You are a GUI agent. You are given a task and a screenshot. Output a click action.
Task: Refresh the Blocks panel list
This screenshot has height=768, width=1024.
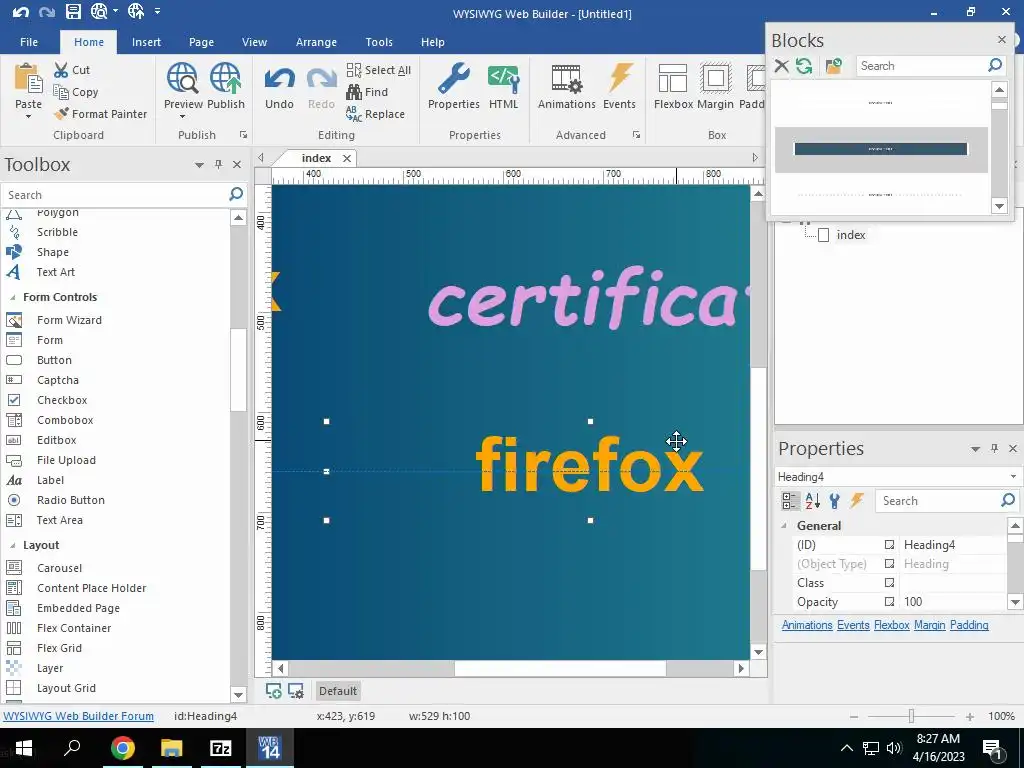804,66
